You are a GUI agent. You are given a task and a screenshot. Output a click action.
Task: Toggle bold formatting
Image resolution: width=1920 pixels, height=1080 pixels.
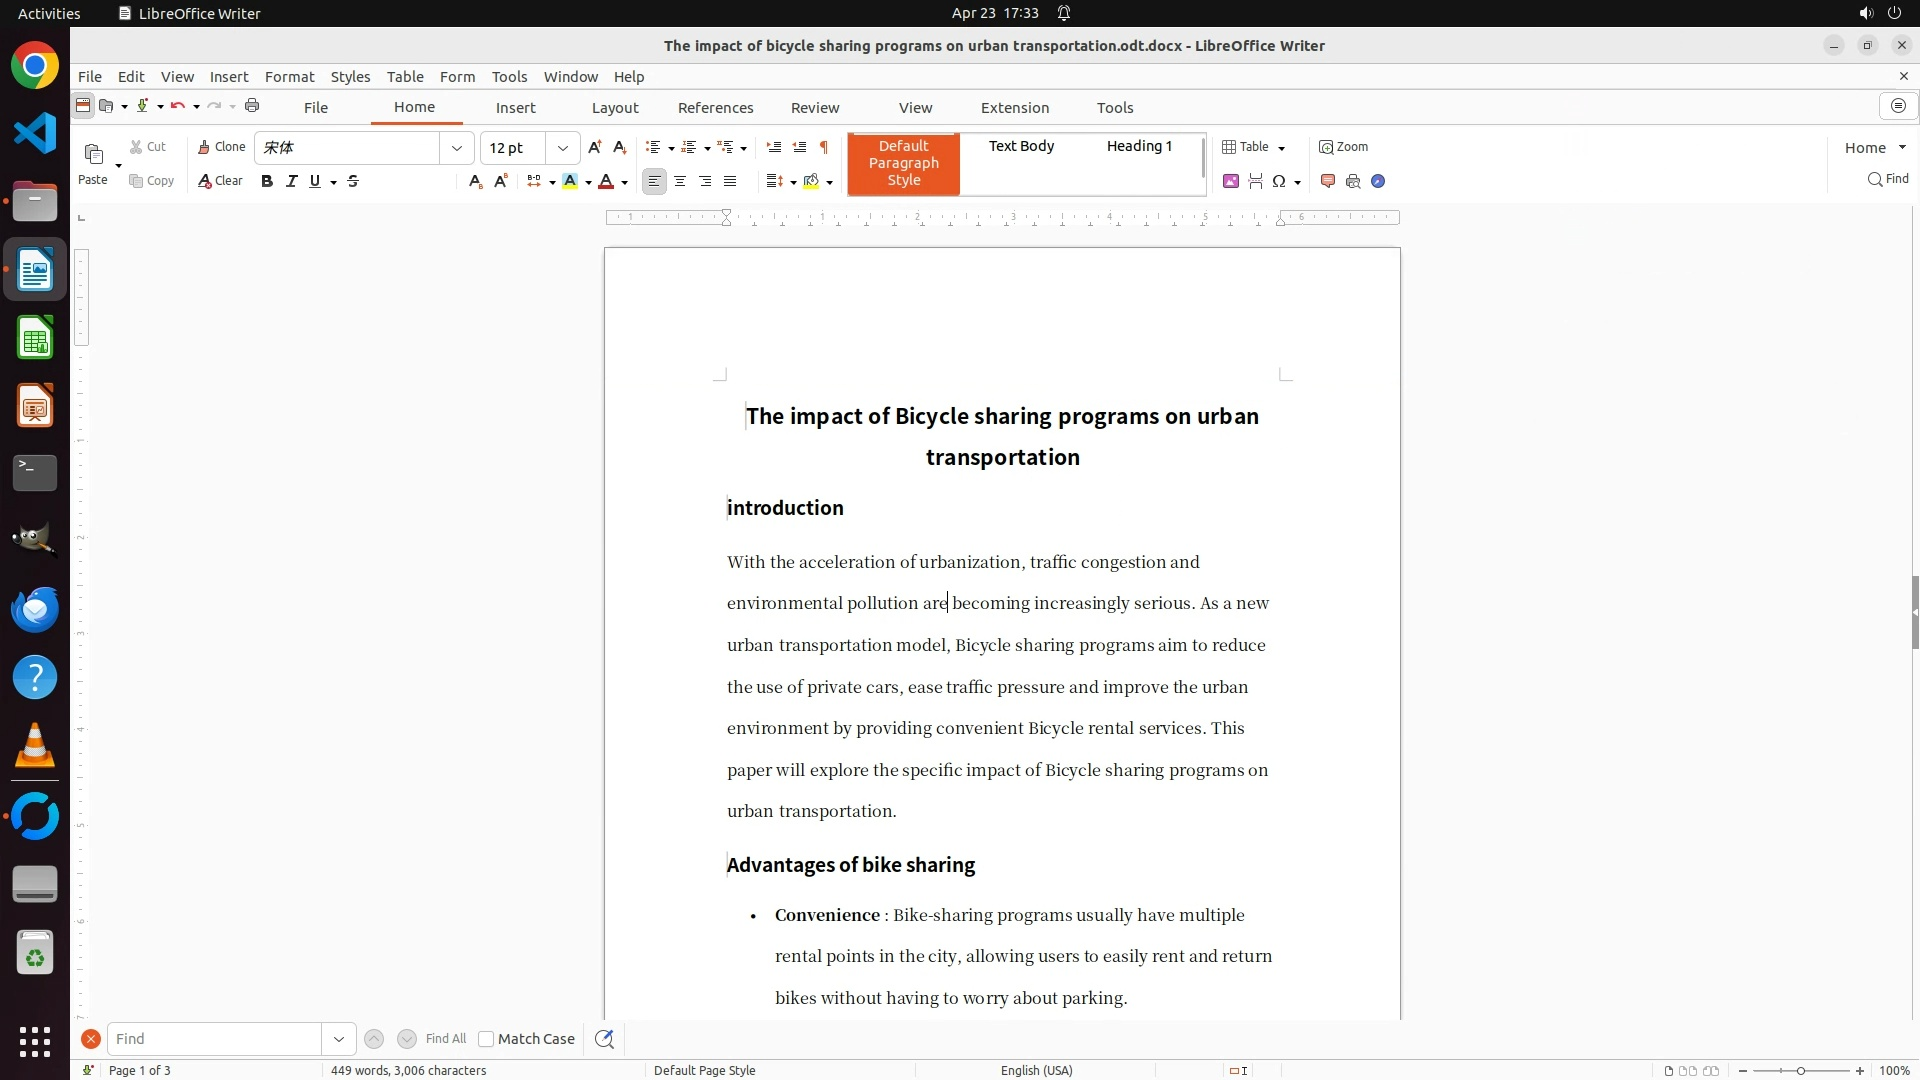click(266, 181)
